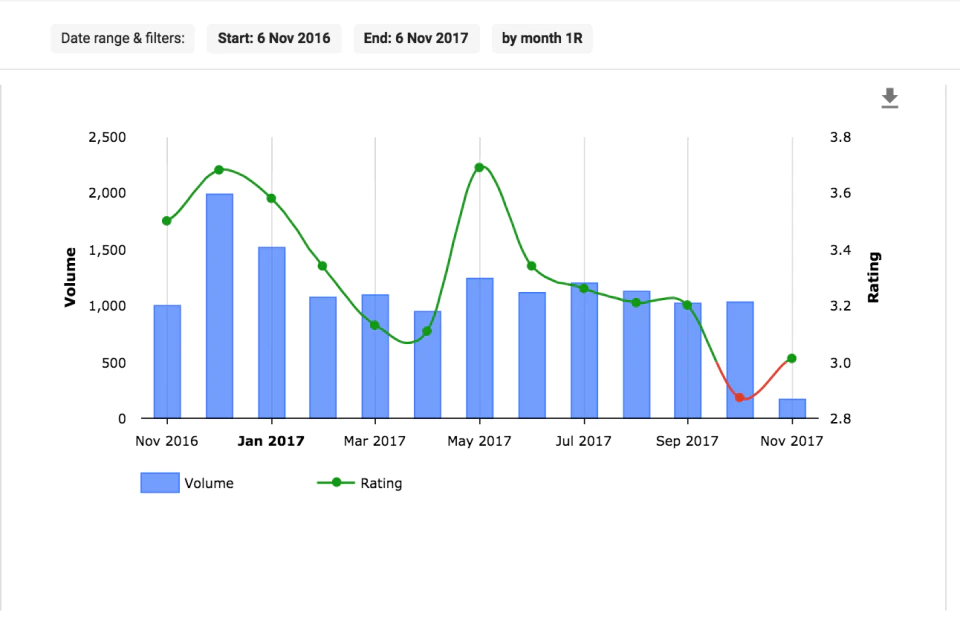Screen dimensions: 960x633
Task: Click the Date range & filters button
Action: [x=122, y=39]
